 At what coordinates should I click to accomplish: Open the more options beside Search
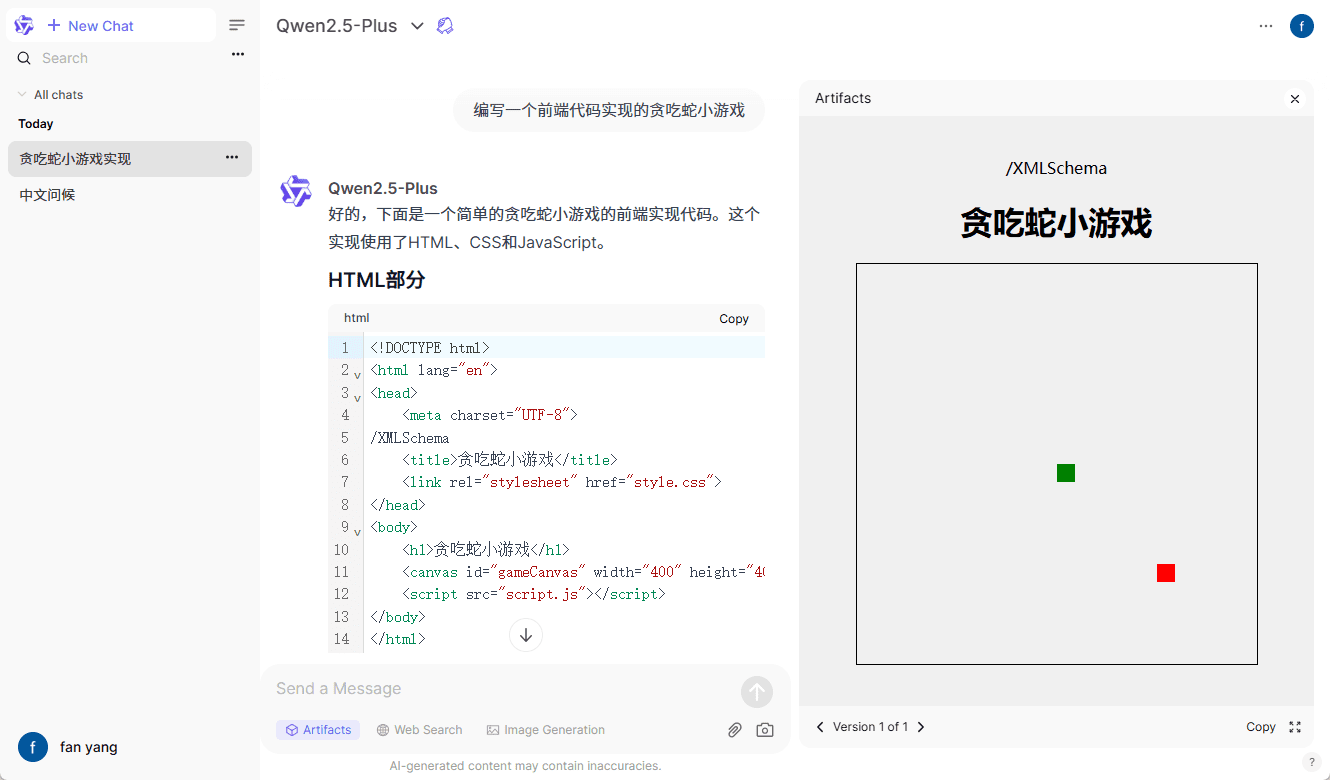pos(238,54)
